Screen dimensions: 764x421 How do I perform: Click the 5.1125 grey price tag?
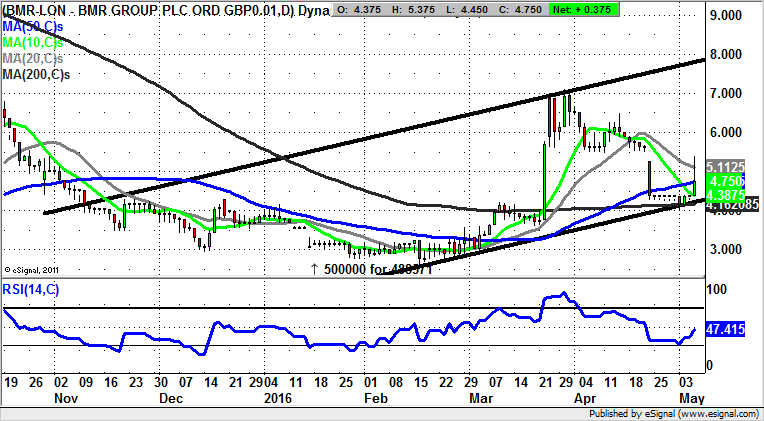[725, 167]
